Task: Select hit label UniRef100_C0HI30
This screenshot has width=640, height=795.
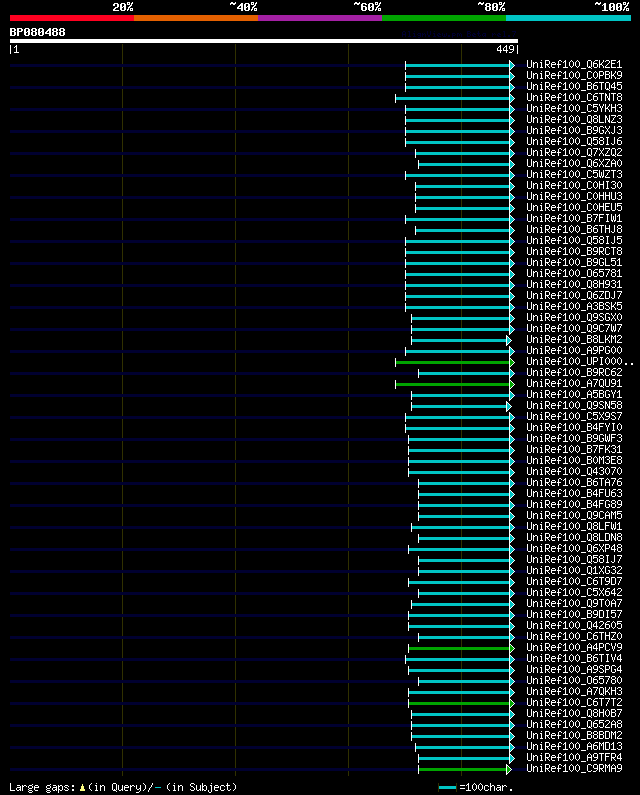Action: (x=574, y=186)
